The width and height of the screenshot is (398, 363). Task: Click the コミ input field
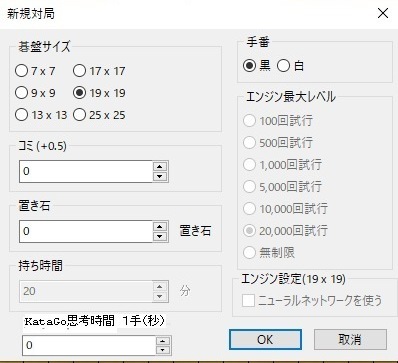(86, 171)
